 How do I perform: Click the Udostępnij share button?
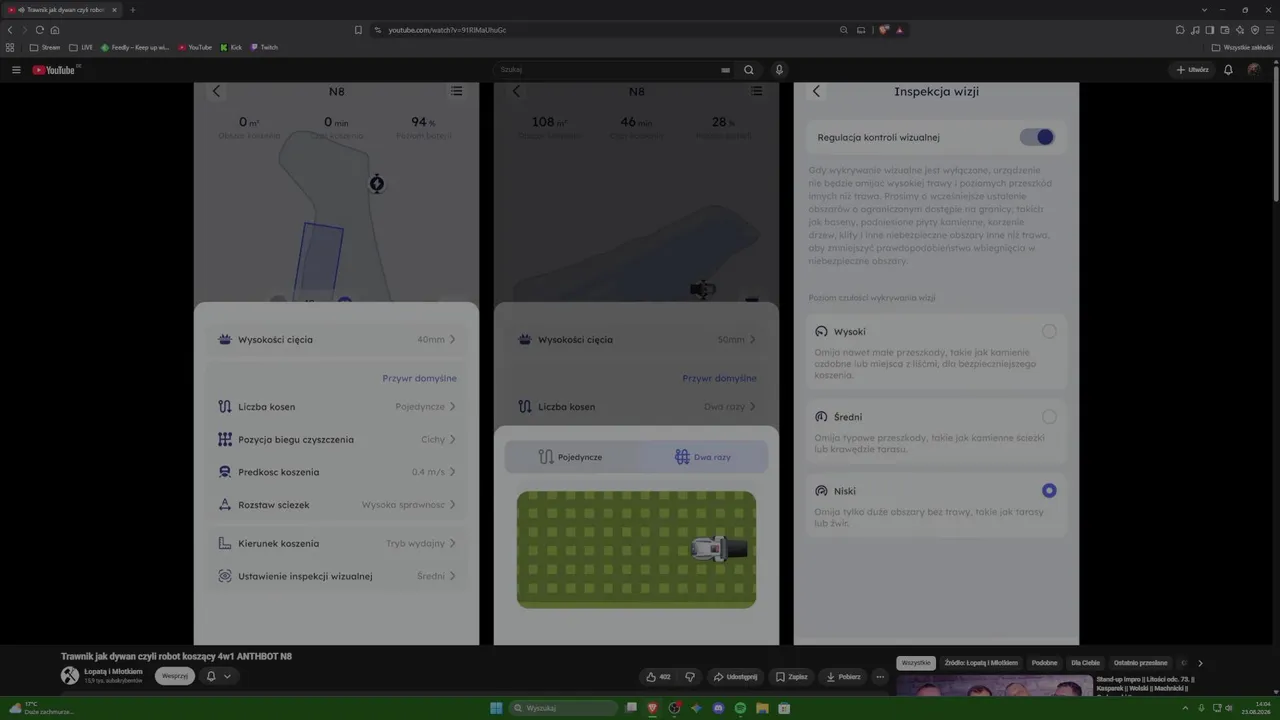click(735, 677)
